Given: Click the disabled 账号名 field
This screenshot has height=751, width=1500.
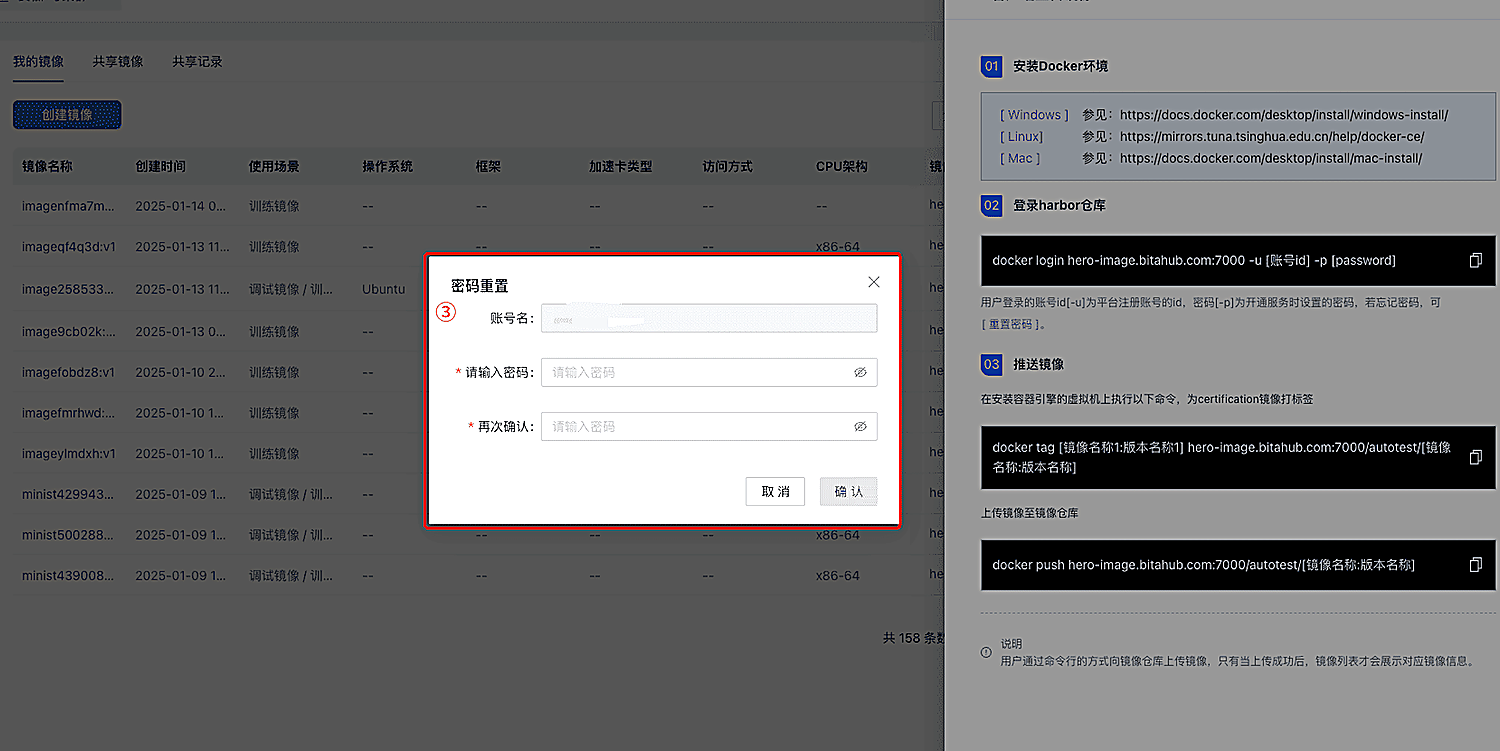Looking at the screenshot, I should point(709,318).
